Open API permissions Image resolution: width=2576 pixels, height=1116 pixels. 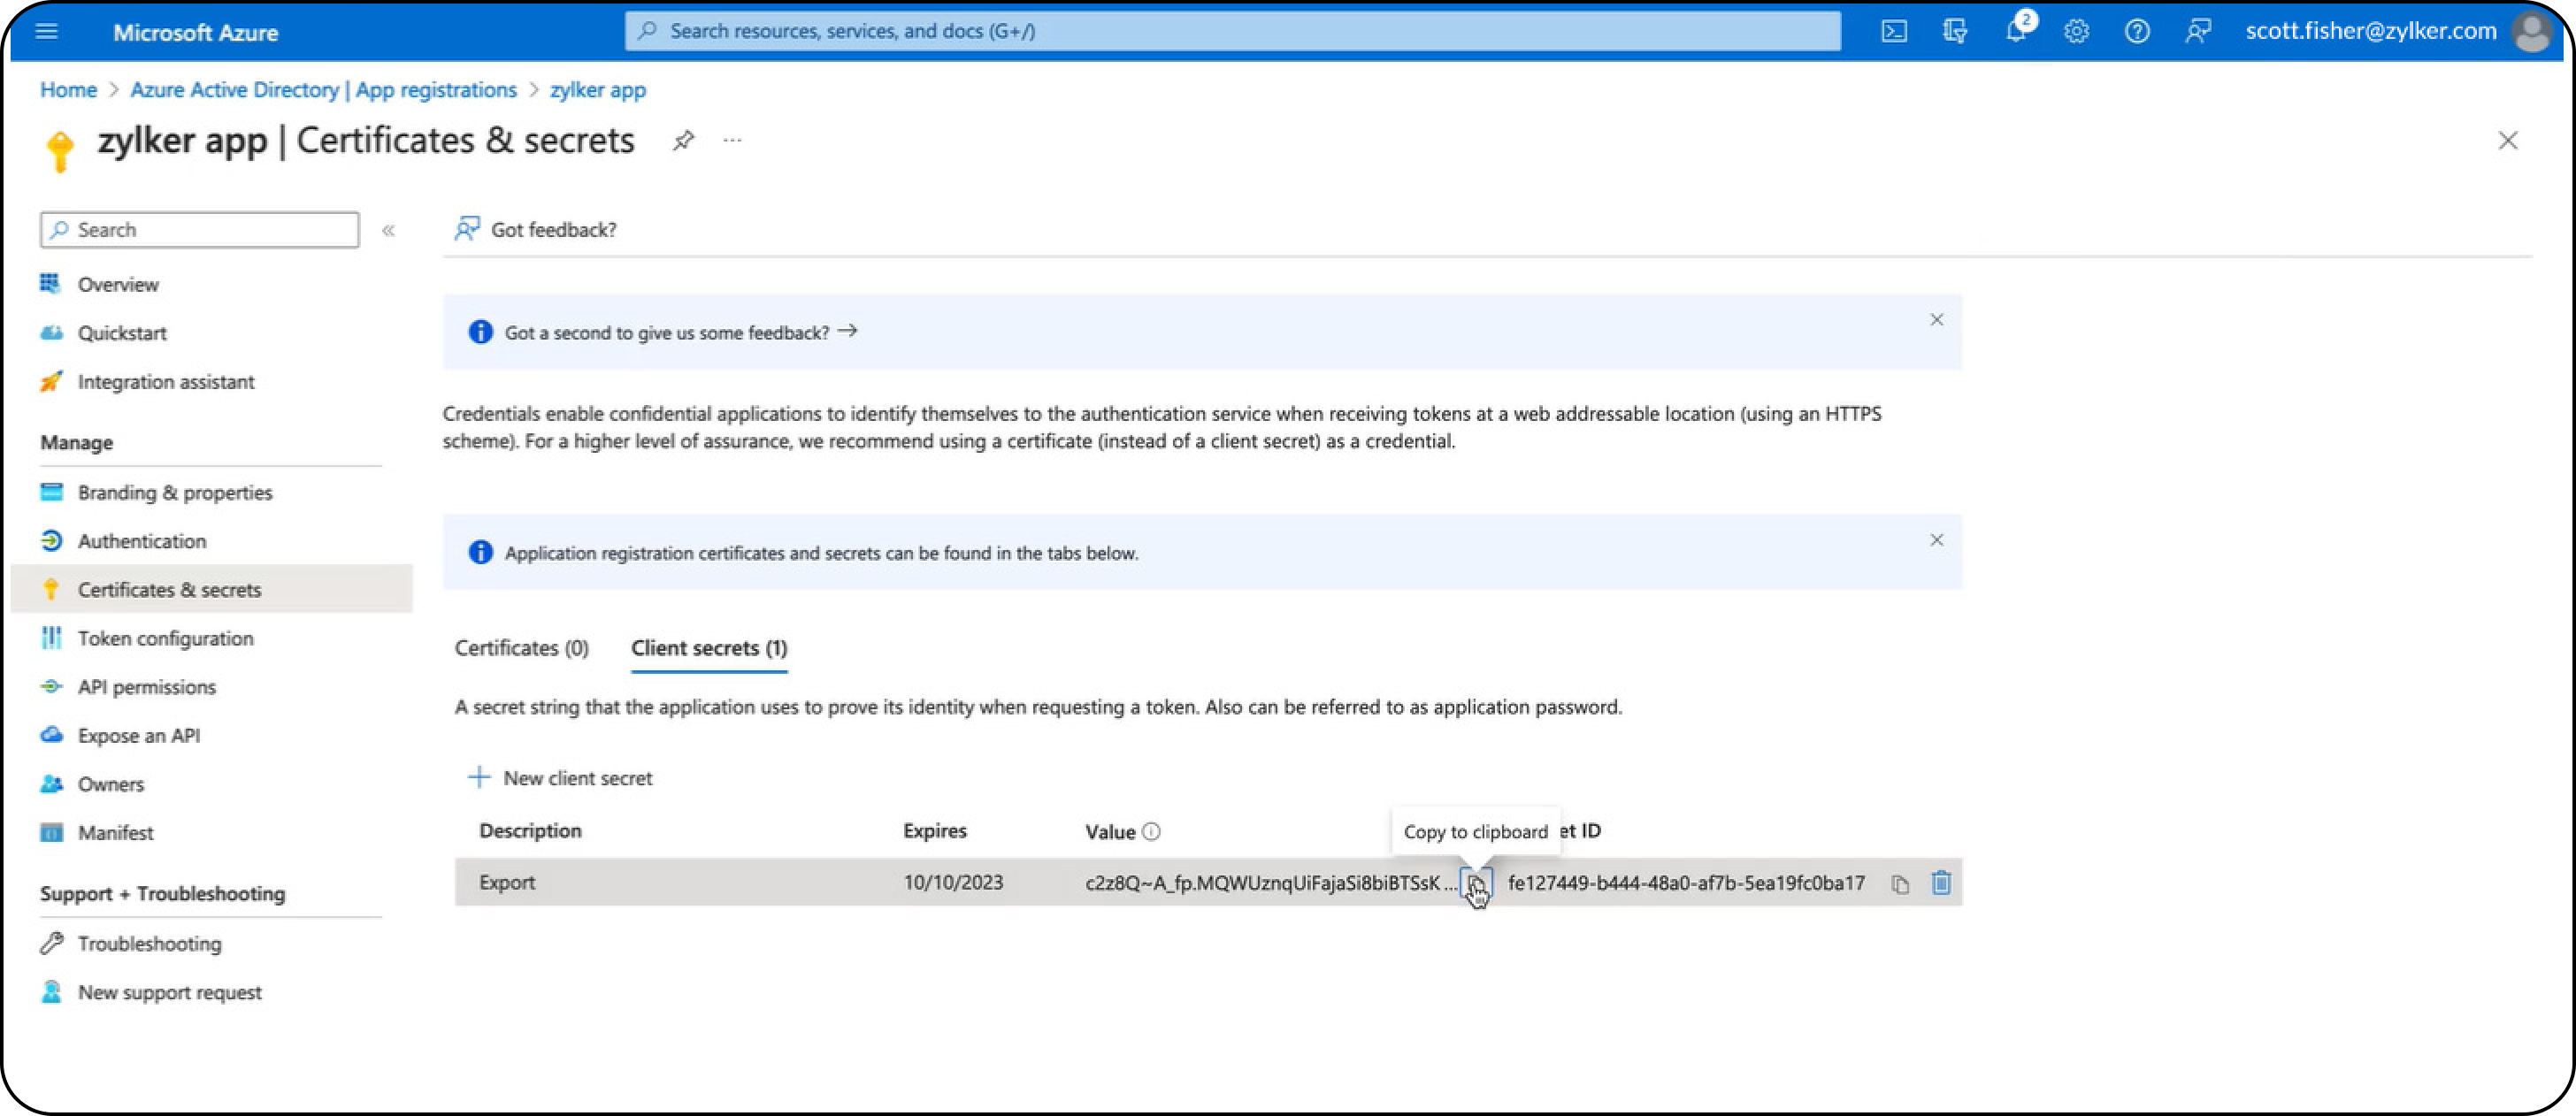pos(147,687)
